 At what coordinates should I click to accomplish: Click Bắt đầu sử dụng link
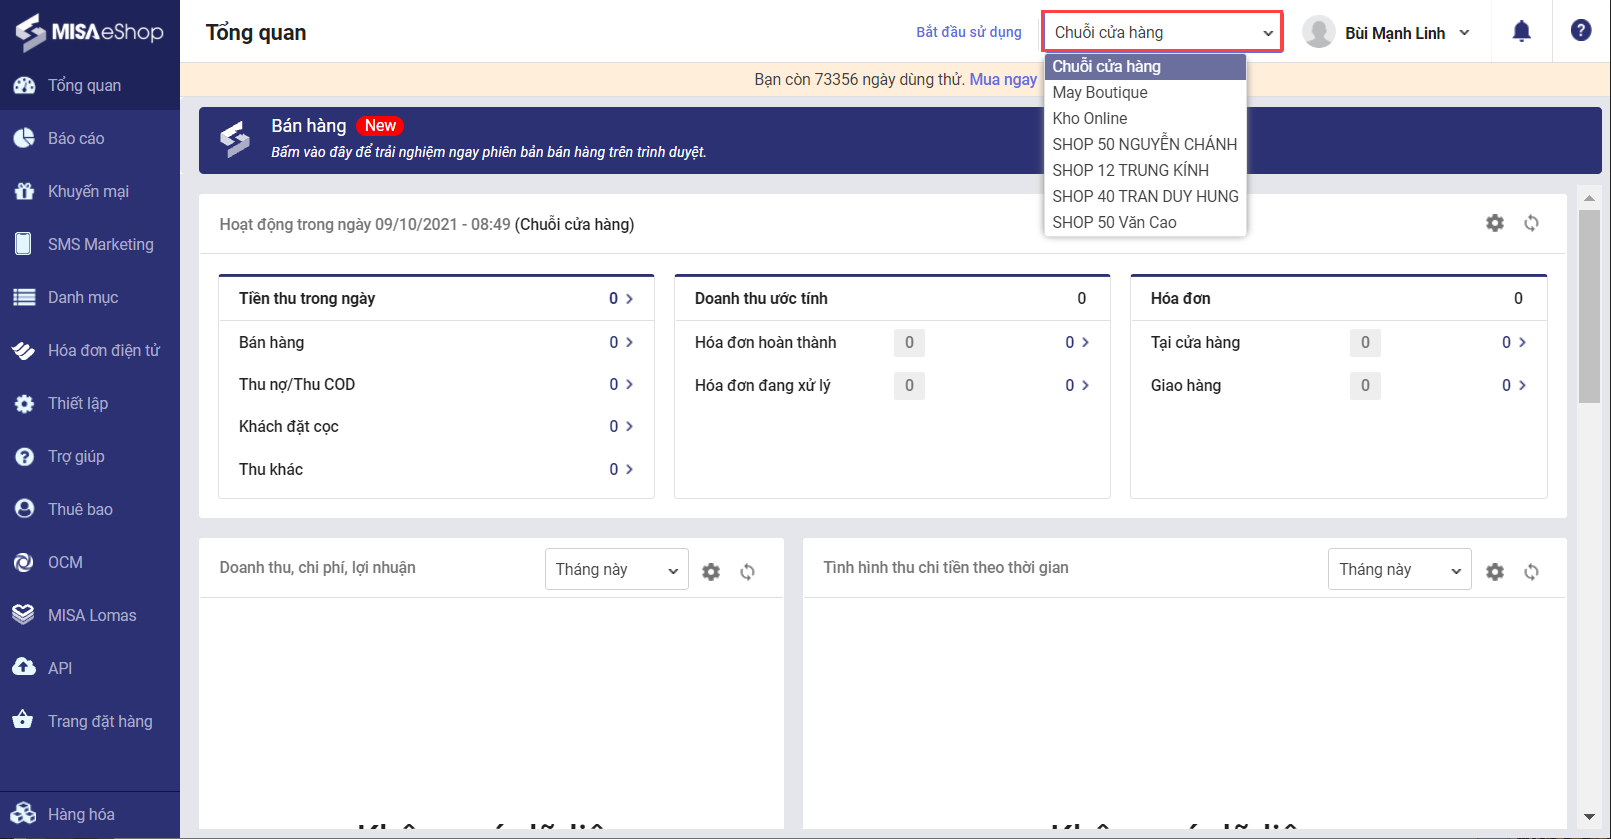(969, 32)
